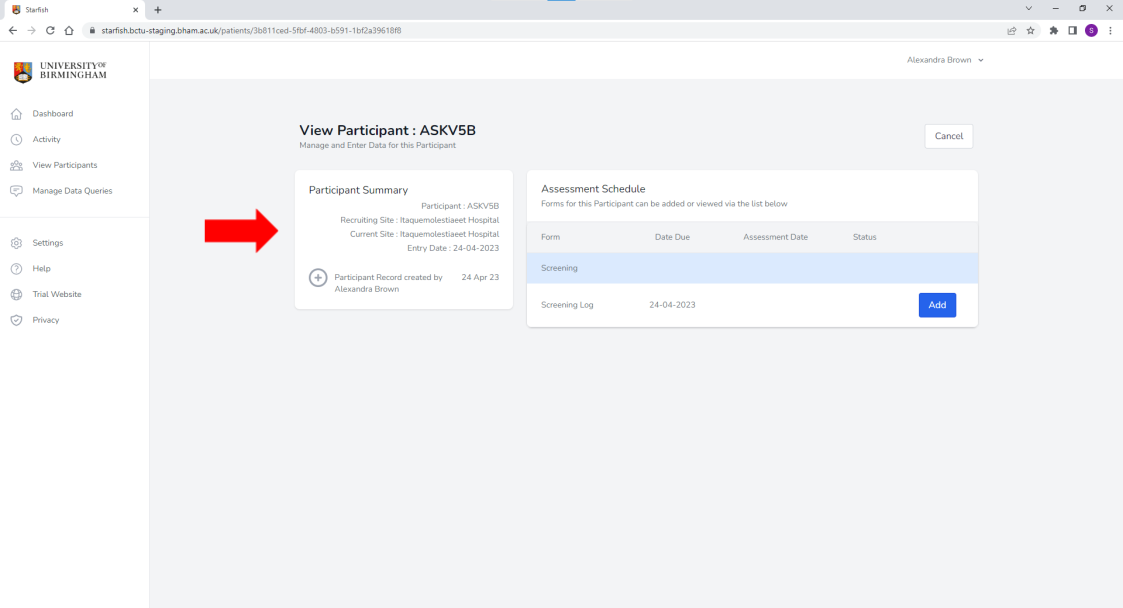The height and width of the screenshot is (608, 1123).
Task: Open the Chrome three-dot menu
Action: tap(1110, 30)
